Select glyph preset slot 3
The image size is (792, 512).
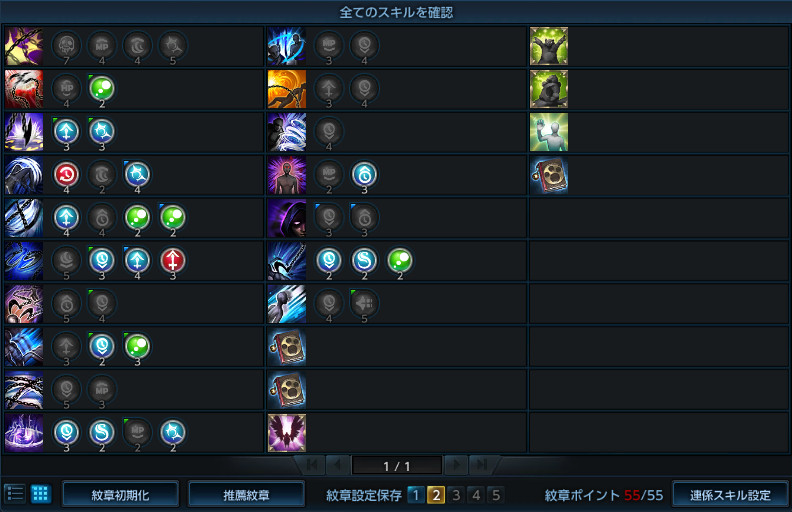tap(456, 495)
